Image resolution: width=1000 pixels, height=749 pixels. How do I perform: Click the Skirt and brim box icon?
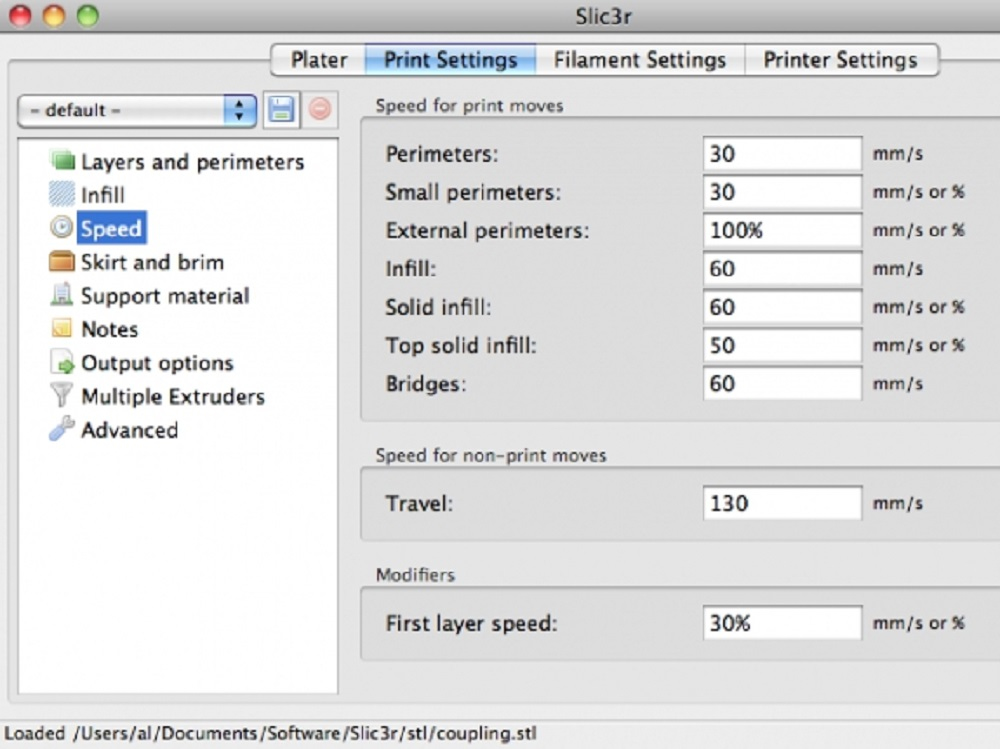62,262
